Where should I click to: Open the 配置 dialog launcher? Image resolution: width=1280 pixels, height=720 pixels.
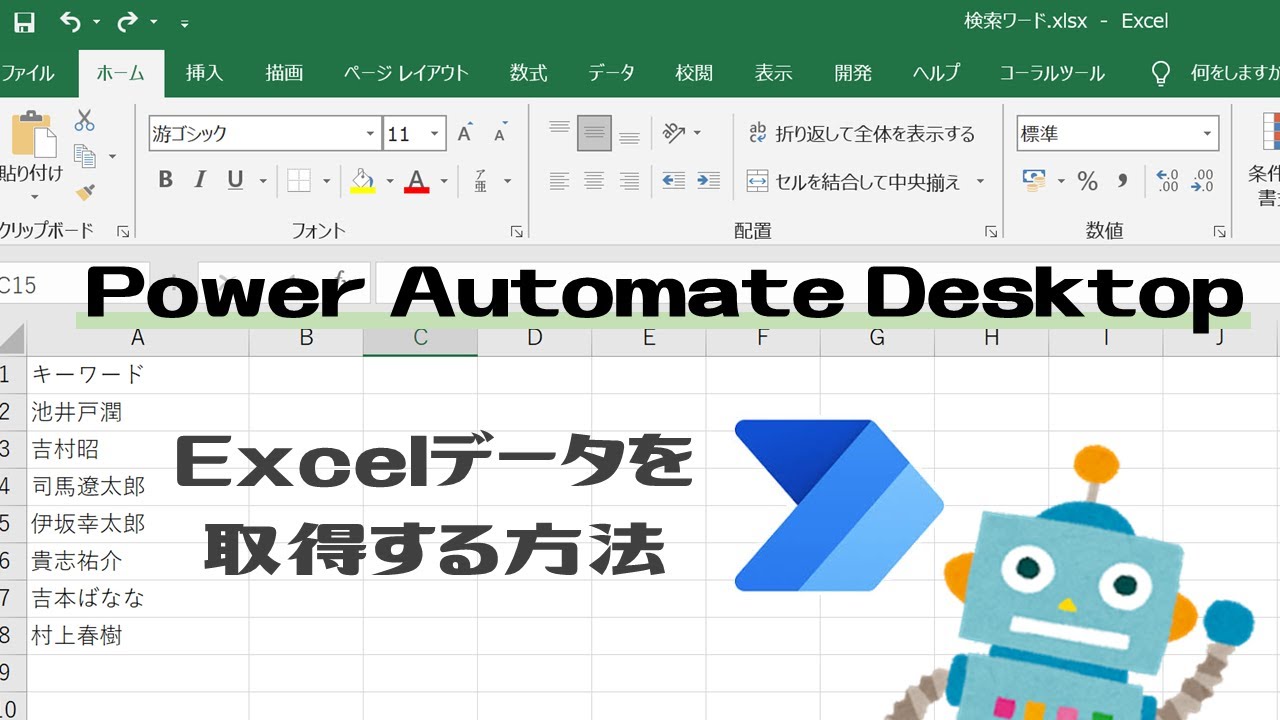(991, 231)
